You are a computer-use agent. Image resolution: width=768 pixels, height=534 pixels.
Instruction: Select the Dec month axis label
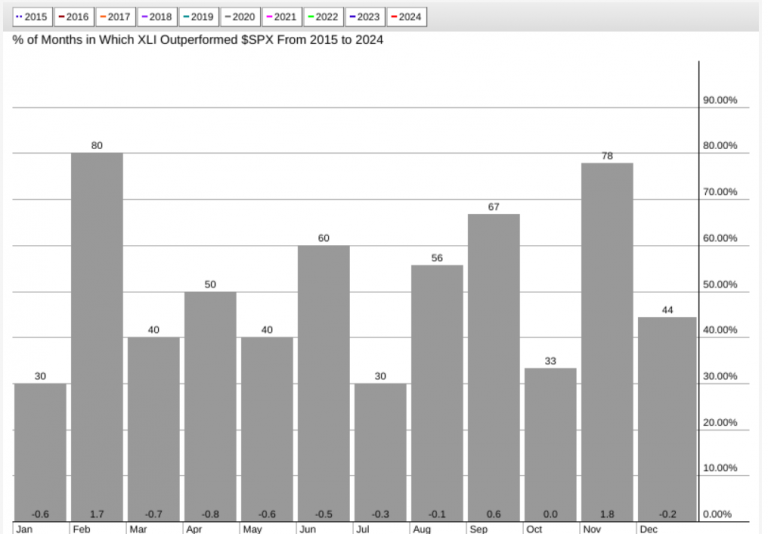point(648,529)
